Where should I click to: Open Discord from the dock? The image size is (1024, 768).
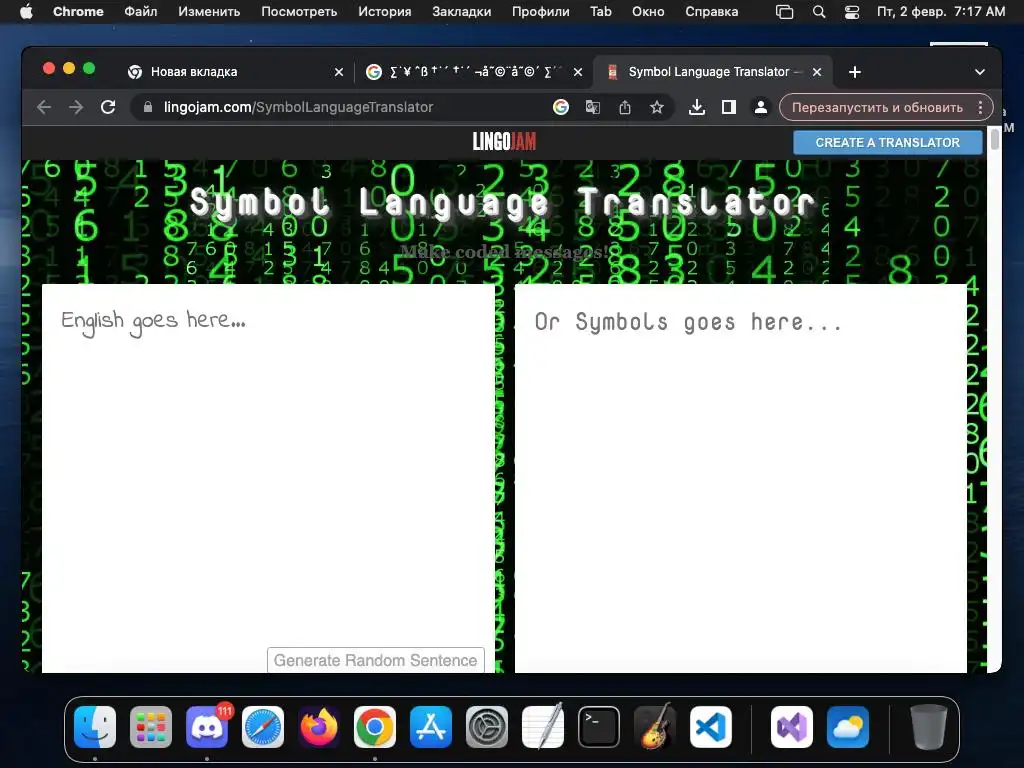[x=207, y=726]
